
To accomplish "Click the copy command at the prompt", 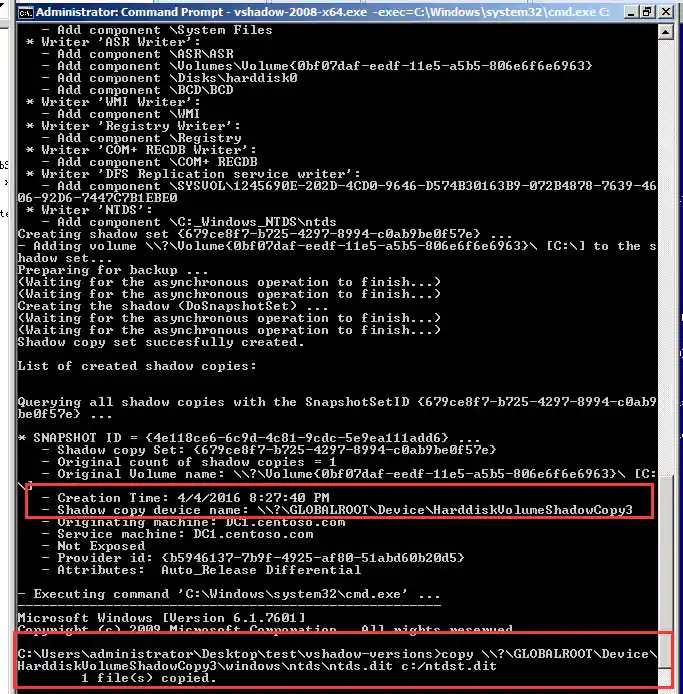I will pos(337,660).
